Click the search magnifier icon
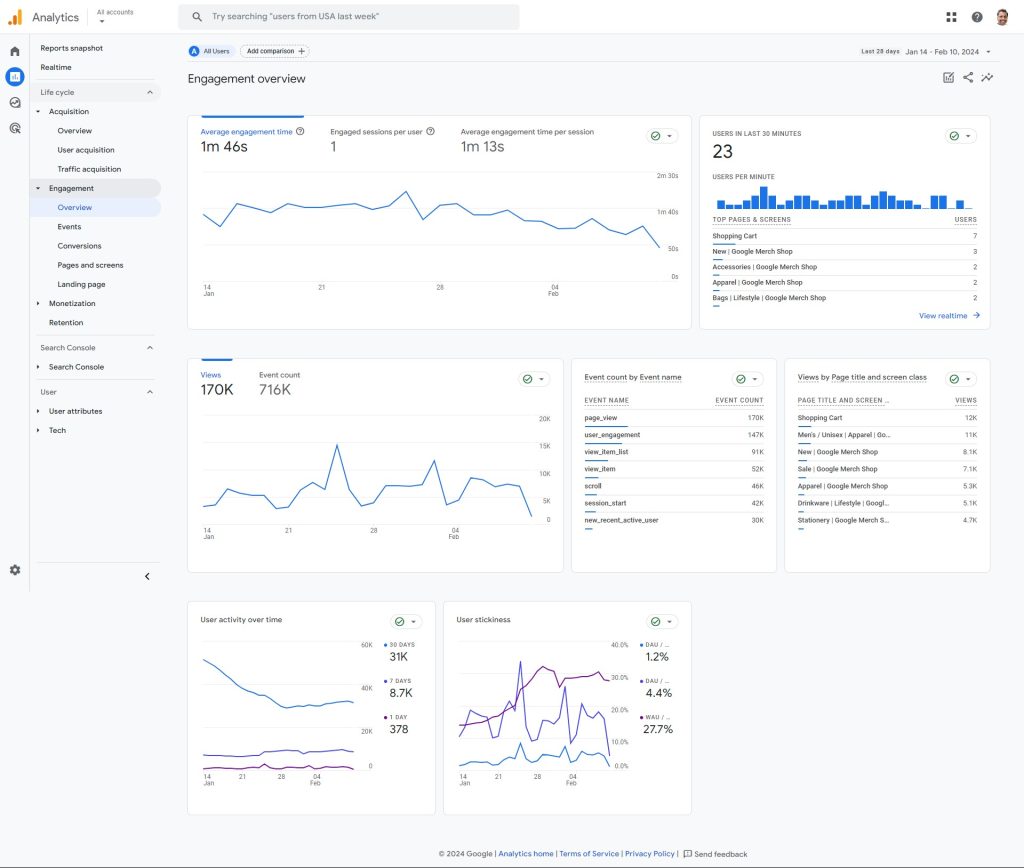This screenshot has height=868, width=1024. coord(197,17)
